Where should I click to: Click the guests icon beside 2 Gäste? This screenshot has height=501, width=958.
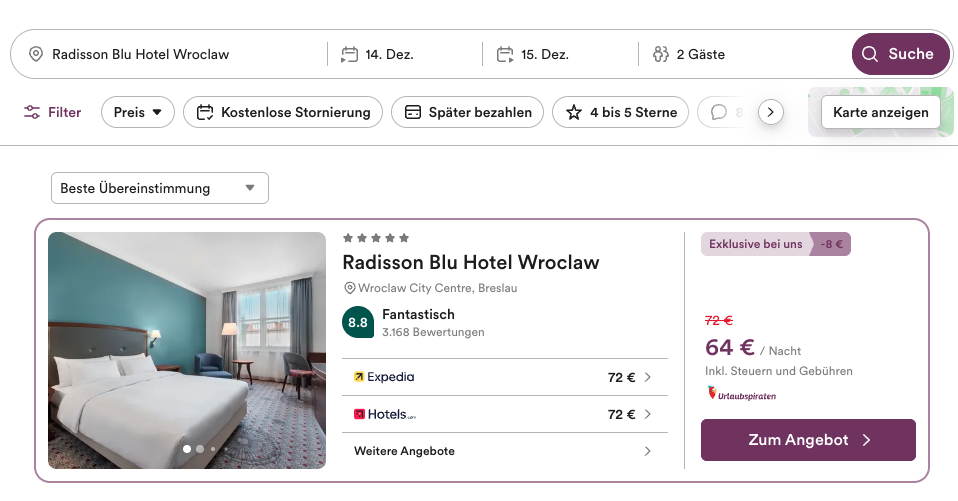point(660,54)
